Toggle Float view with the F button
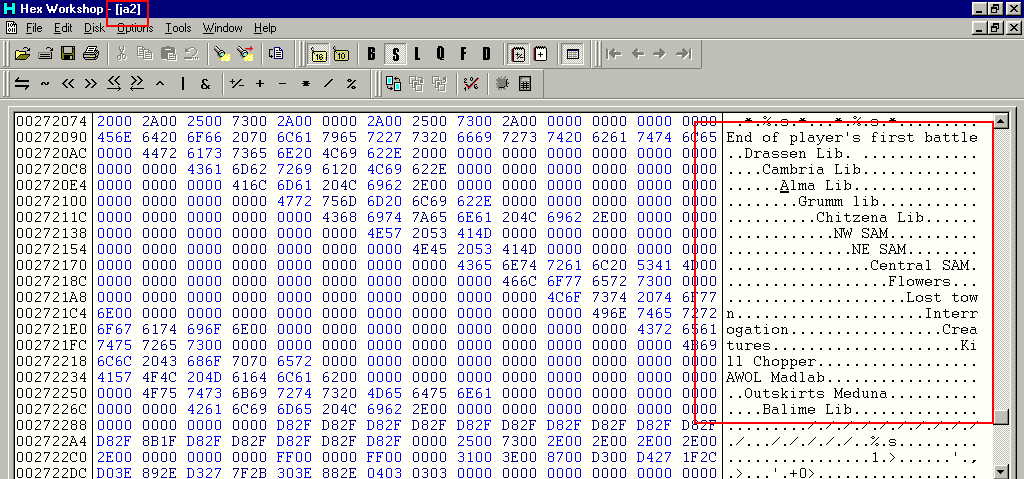This screenshot has height=479, width=1024. 463,54
